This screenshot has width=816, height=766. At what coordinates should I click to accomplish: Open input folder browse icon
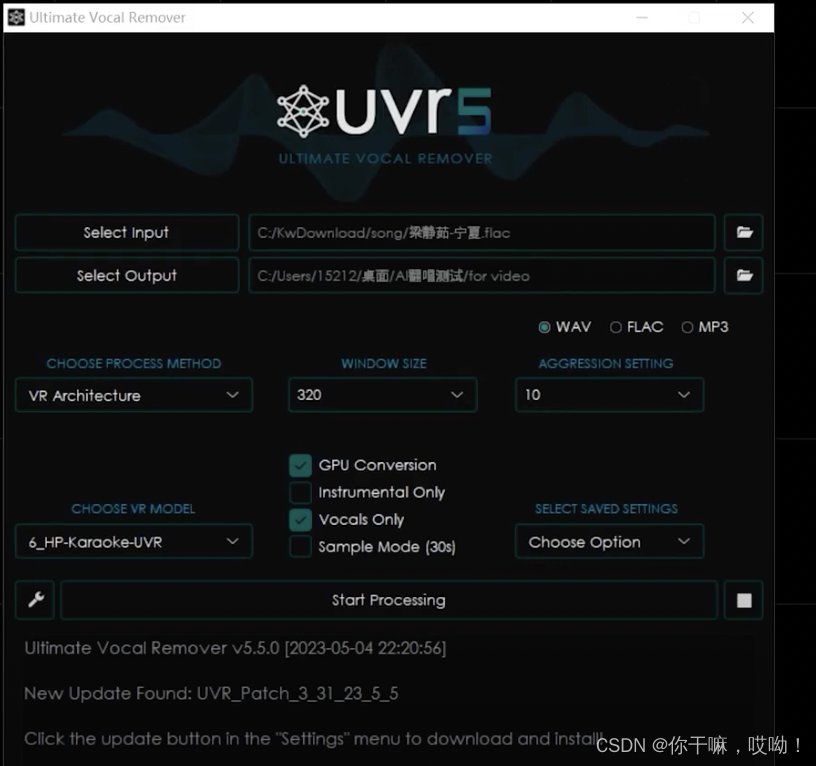[744, 232]
